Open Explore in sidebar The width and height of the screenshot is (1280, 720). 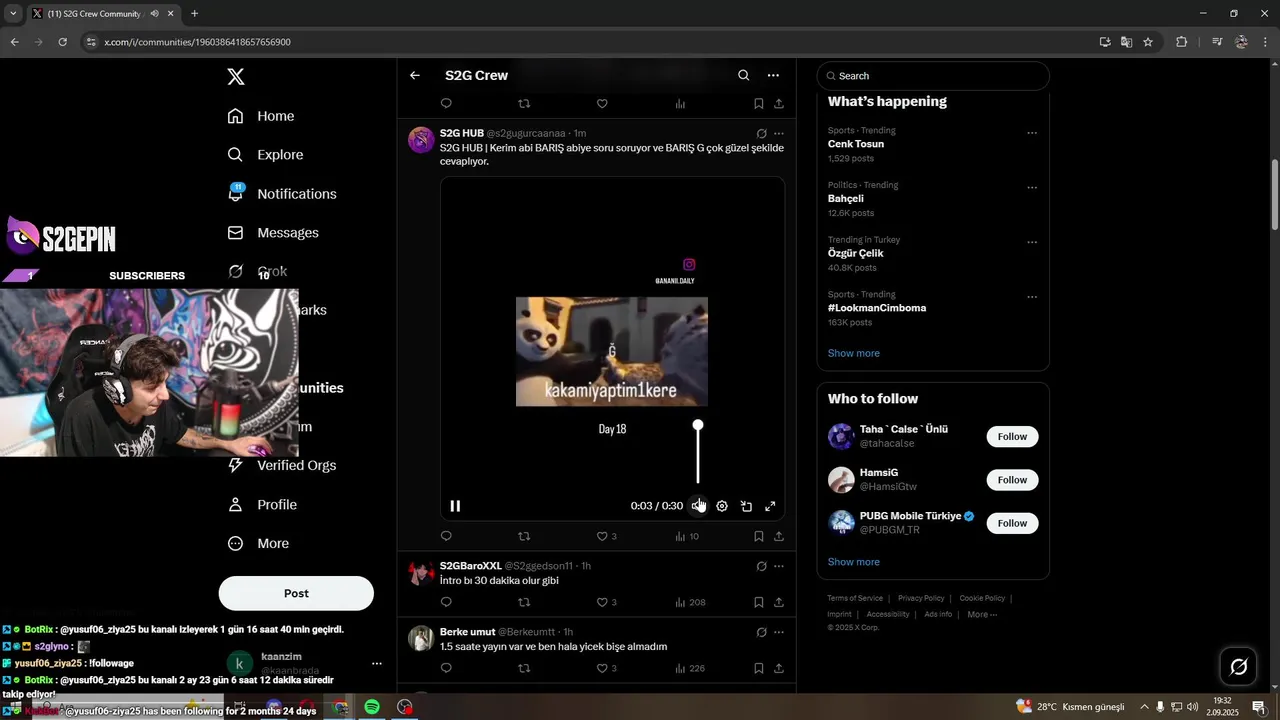tap(266, 155)
